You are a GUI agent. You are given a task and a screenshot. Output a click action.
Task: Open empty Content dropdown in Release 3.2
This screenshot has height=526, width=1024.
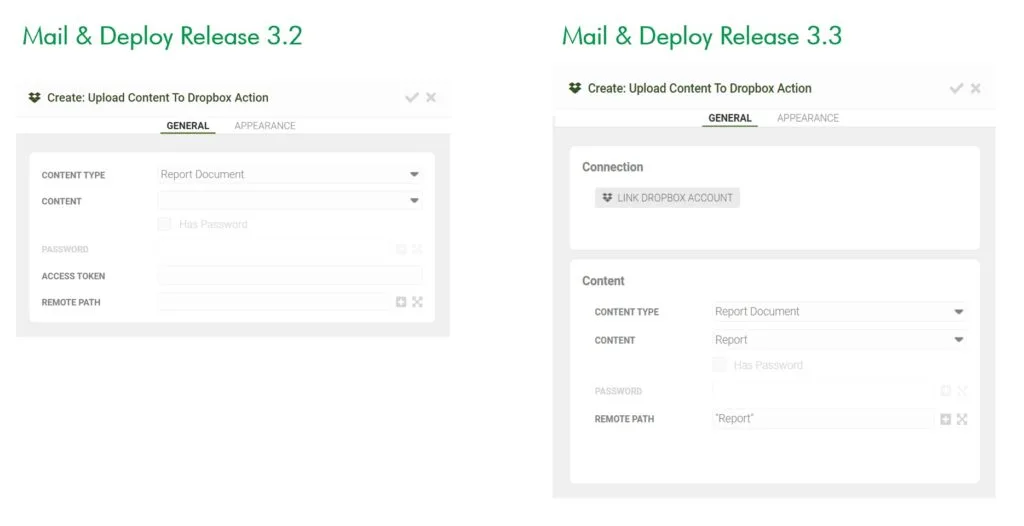click(290, 201)
